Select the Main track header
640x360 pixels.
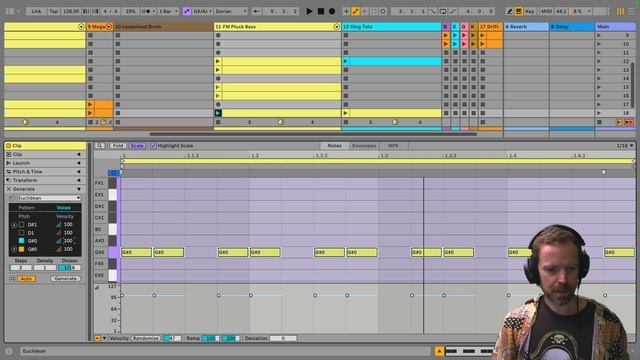616,27
